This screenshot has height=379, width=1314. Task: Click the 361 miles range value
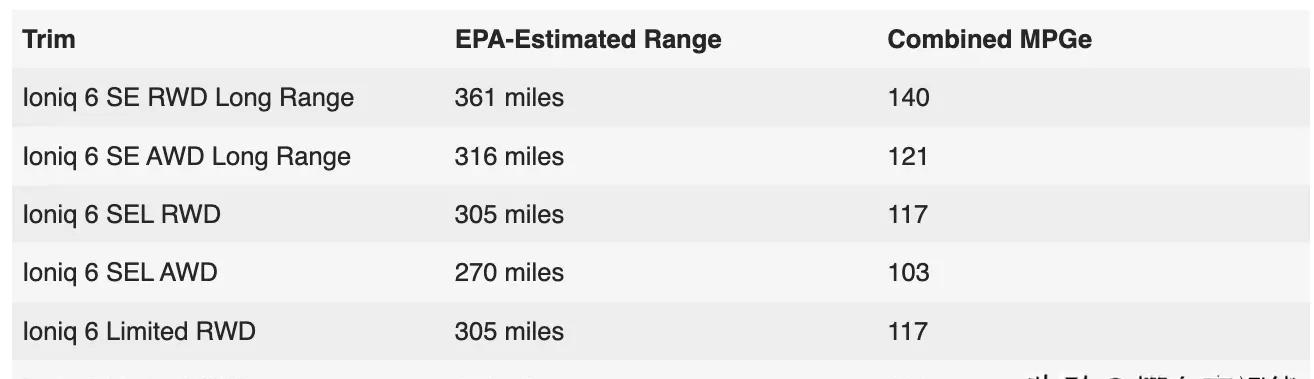coord(509,98)
